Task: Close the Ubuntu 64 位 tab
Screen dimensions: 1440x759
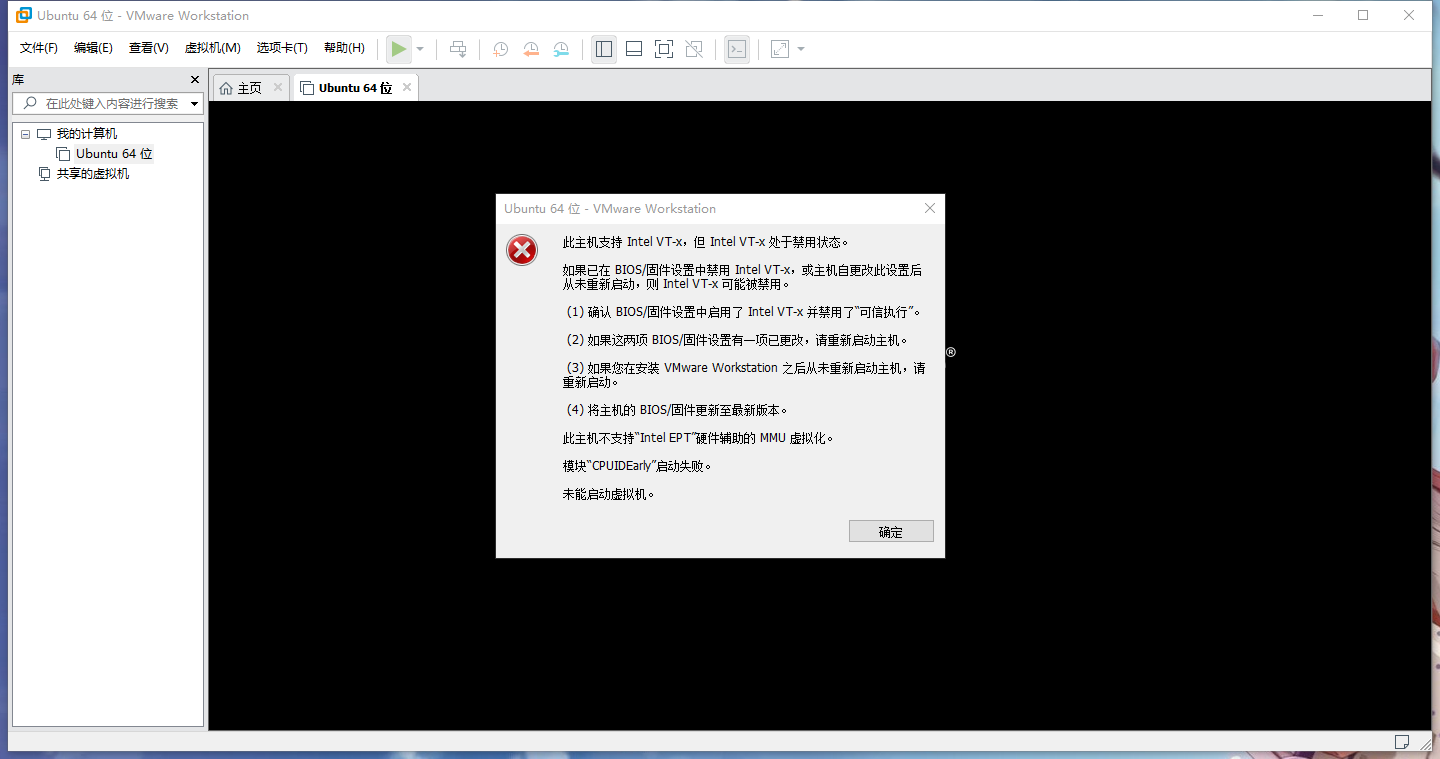Action: click(407, 87)
